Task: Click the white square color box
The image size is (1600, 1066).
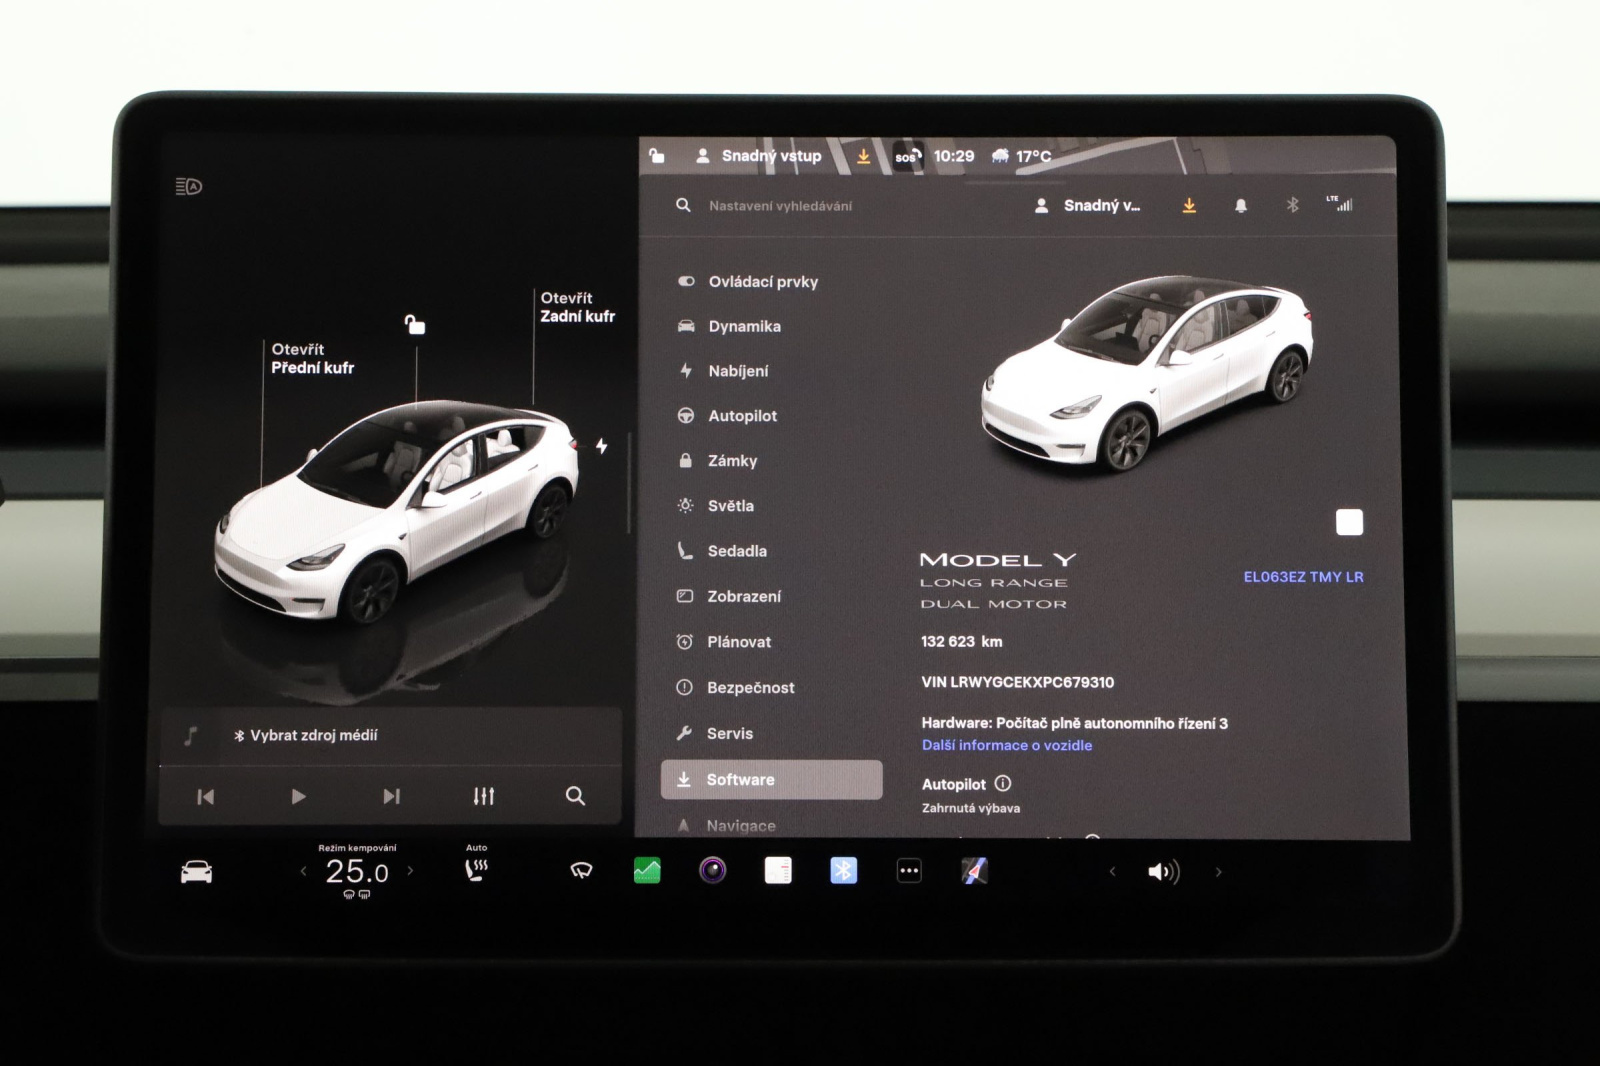Action: pos(1349,522)
